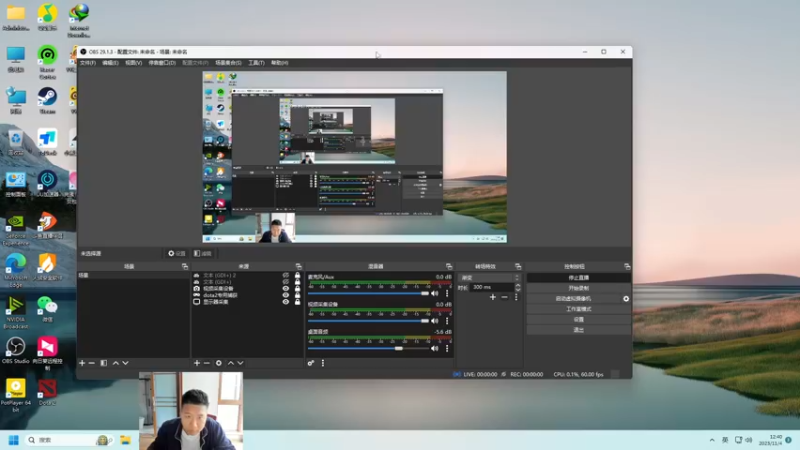Undock the Scenes panel float icon
This screenshot has width=800, height=450.
coord(185,266)
